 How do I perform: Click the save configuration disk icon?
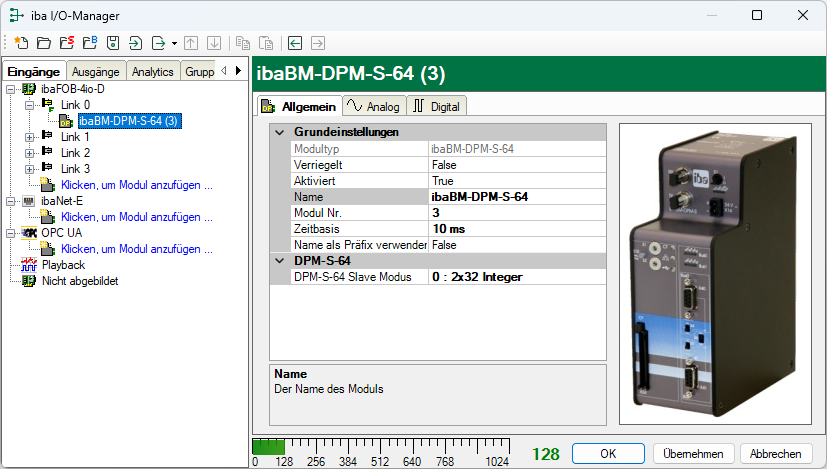coord(113,43)
